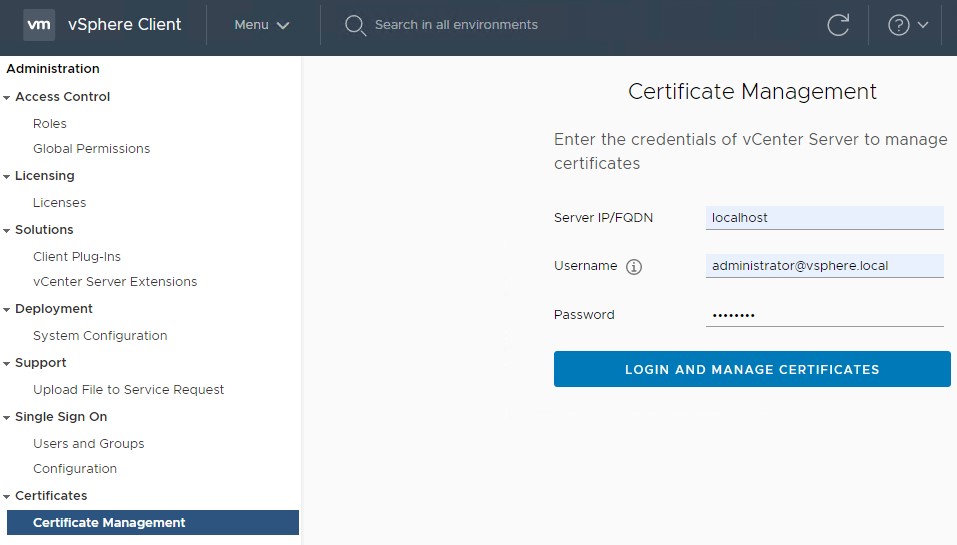Select Certificate Management in sidebar
Screen dimensions: 957x545
tap(153, 522)
